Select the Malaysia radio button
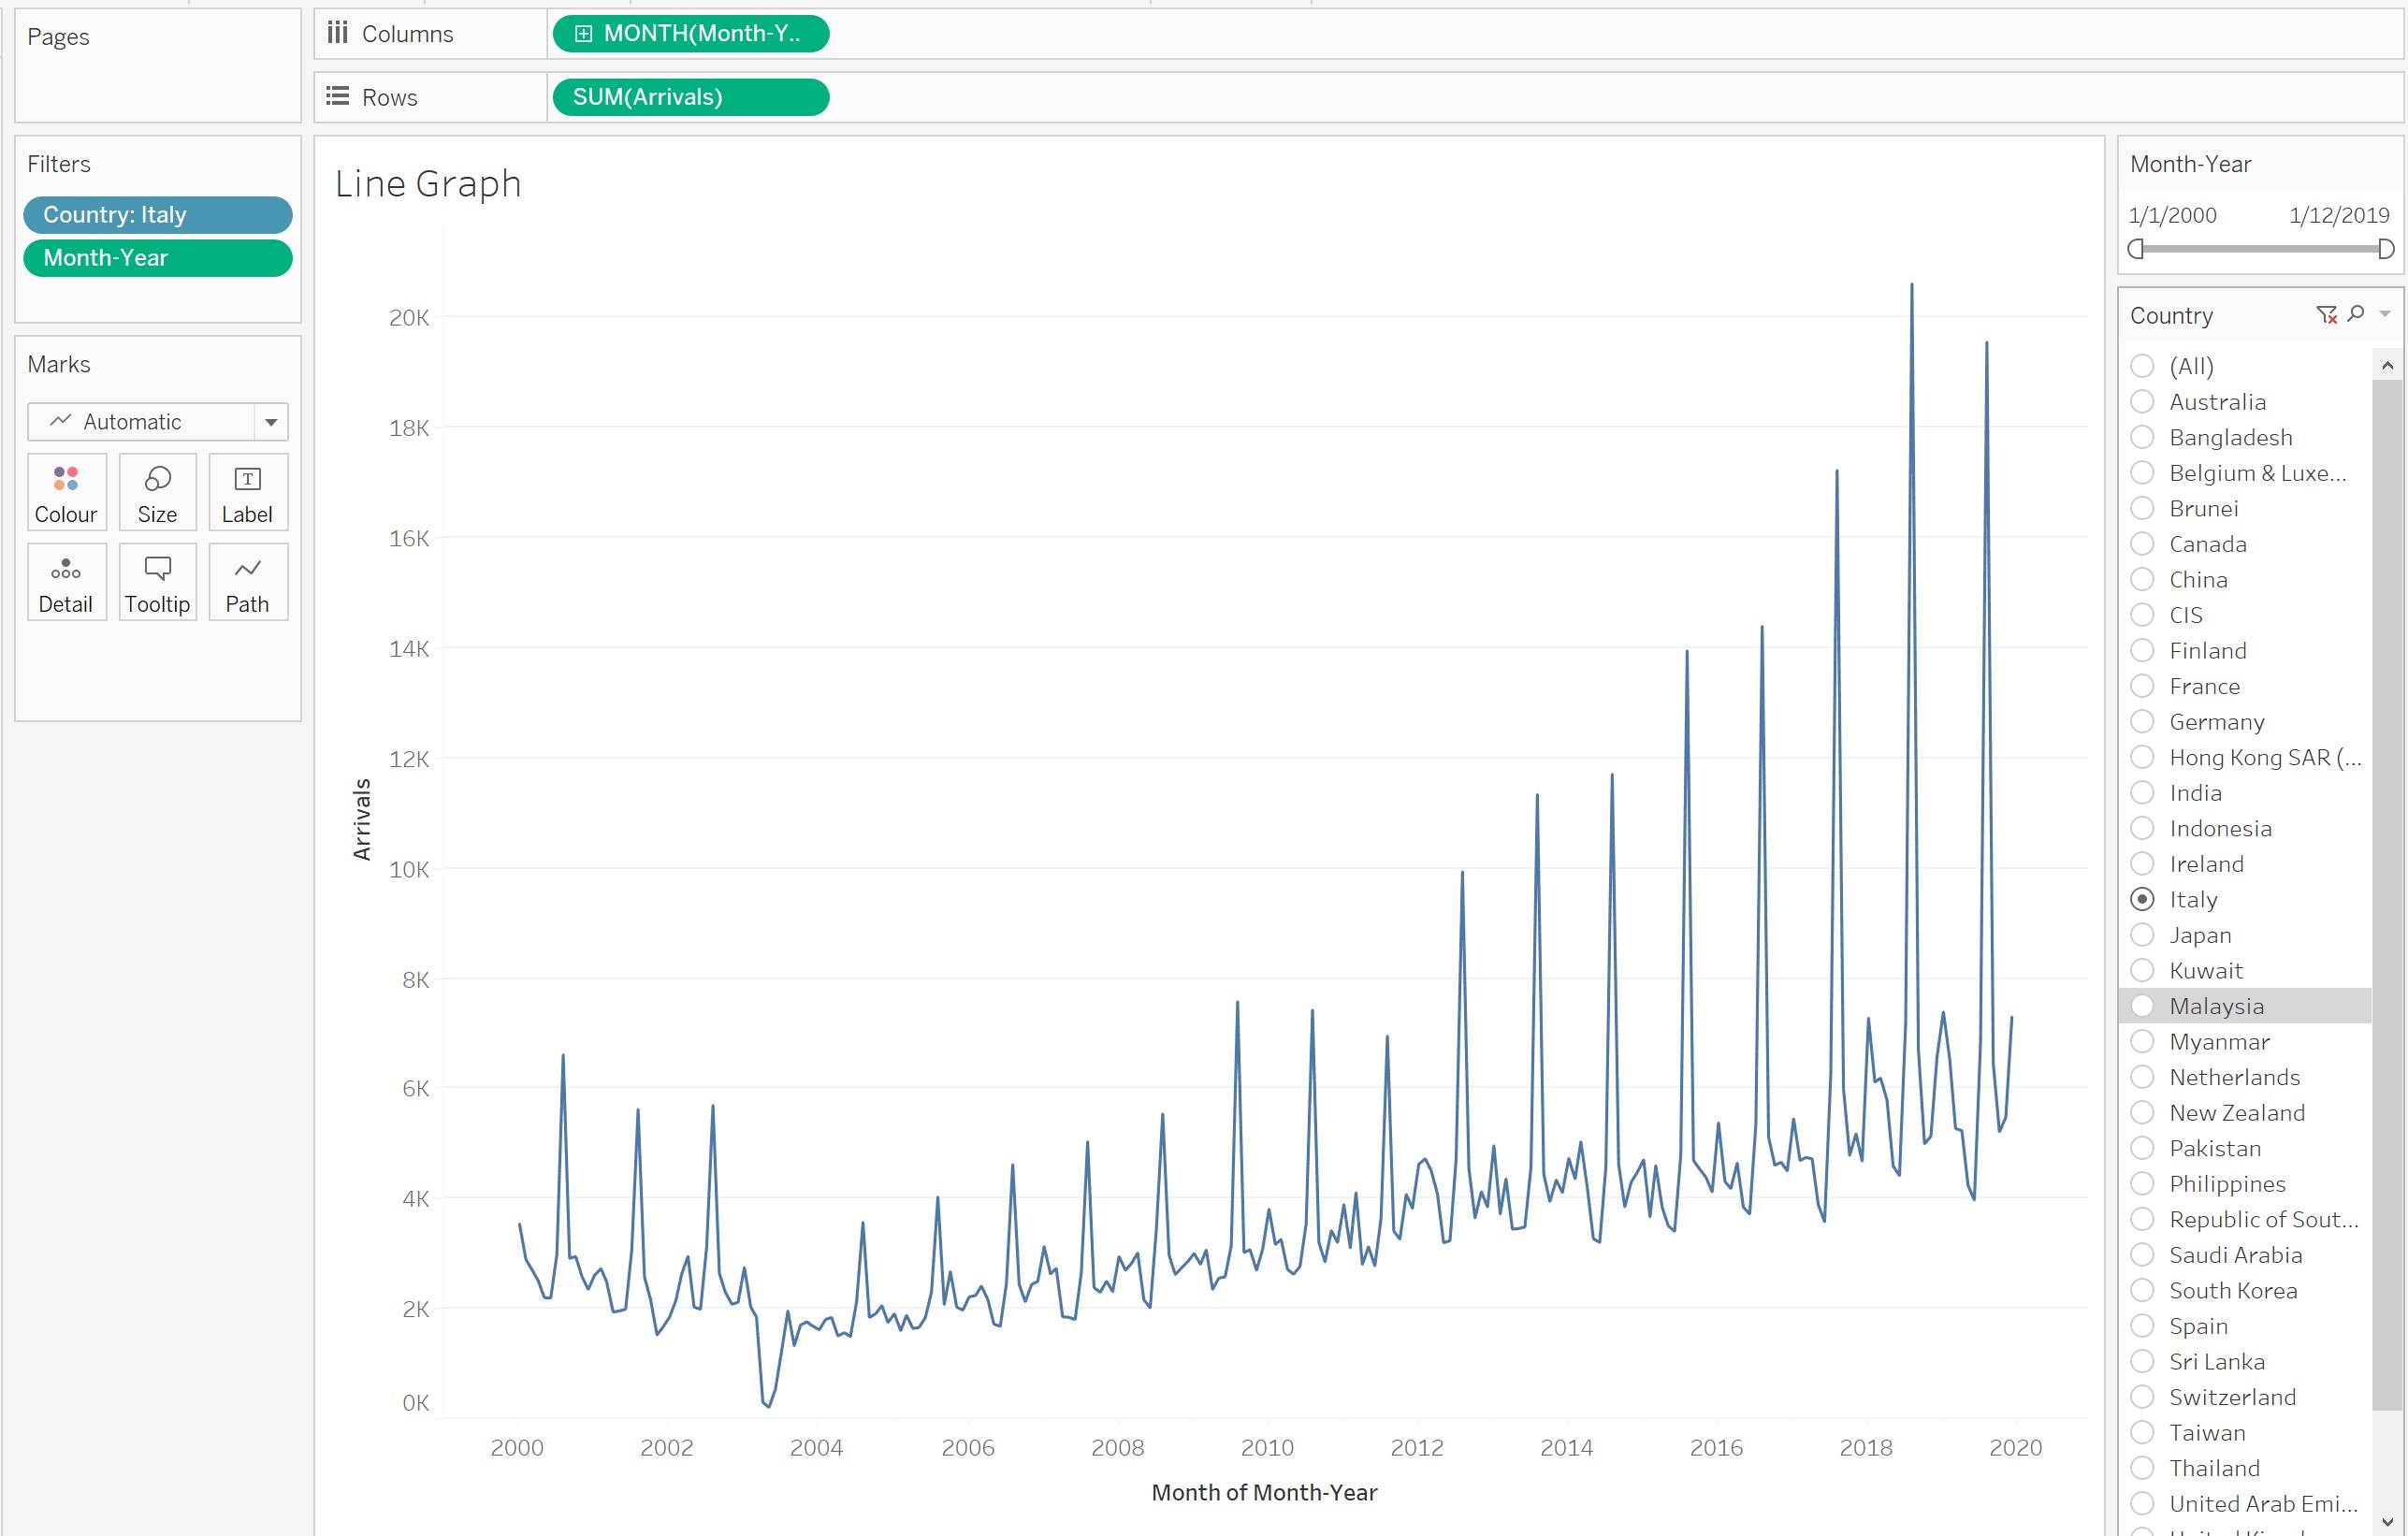The image size is (2408, 1536). [x=2142, y=1006]
